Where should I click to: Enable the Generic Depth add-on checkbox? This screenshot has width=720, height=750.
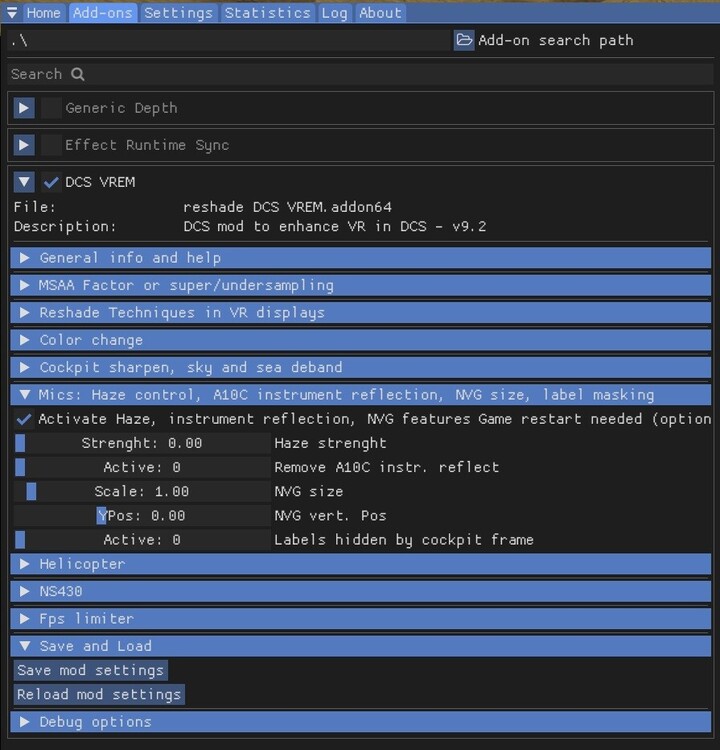coord(51,108)
